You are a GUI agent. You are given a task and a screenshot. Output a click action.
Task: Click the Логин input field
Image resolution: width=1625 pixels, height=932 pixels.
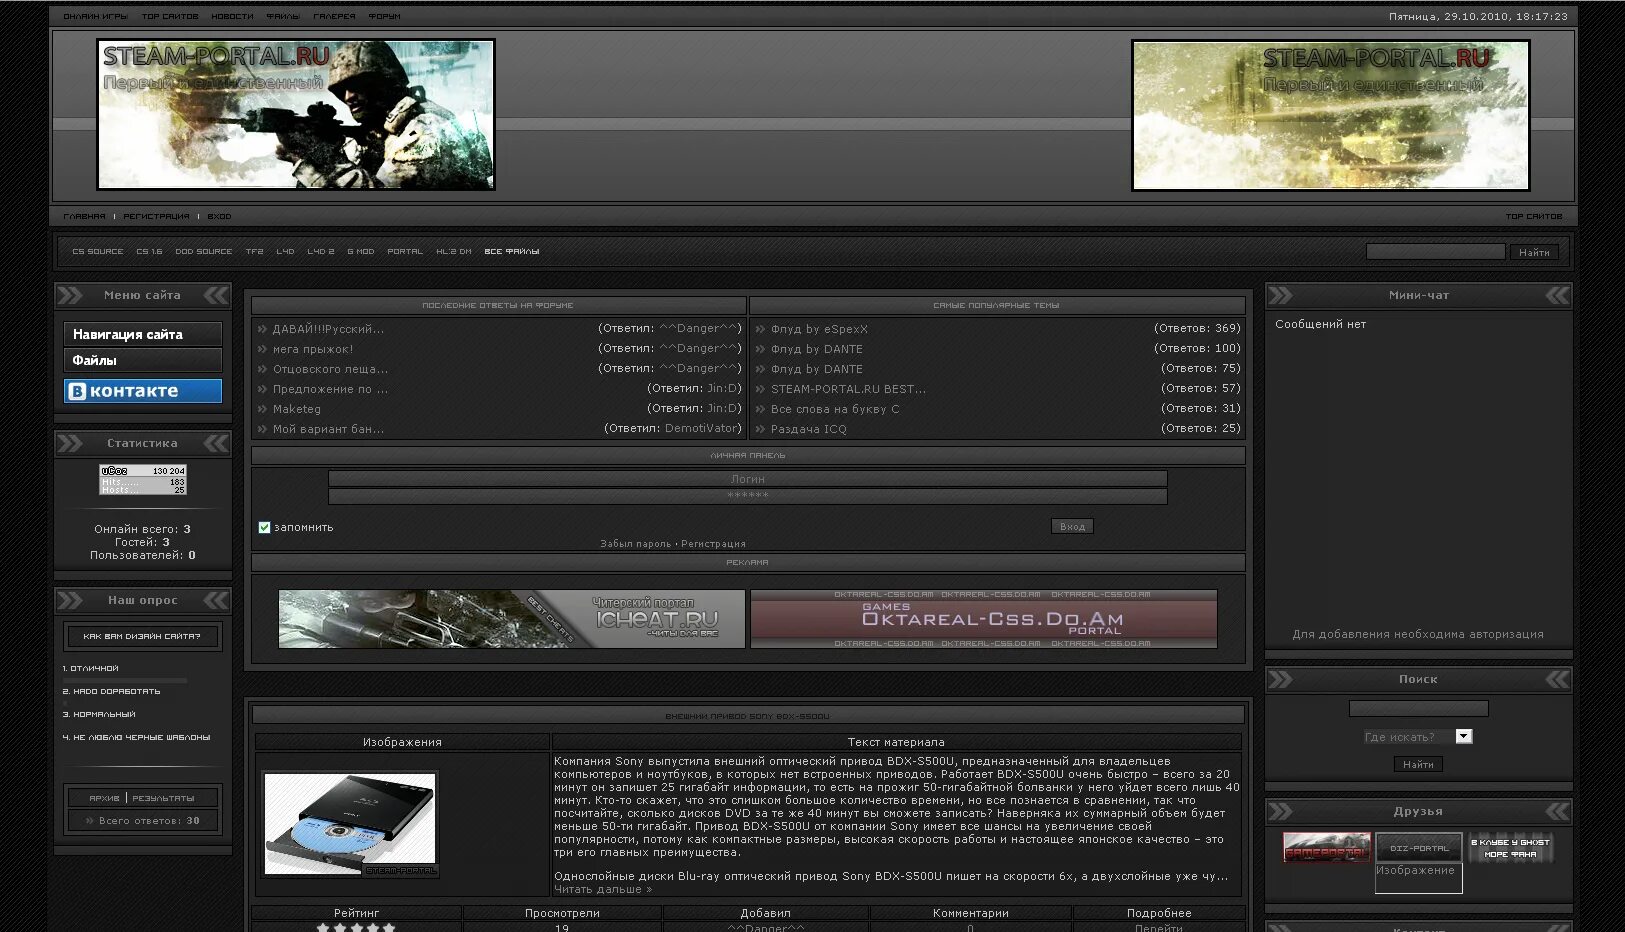(x=748, y=479)
